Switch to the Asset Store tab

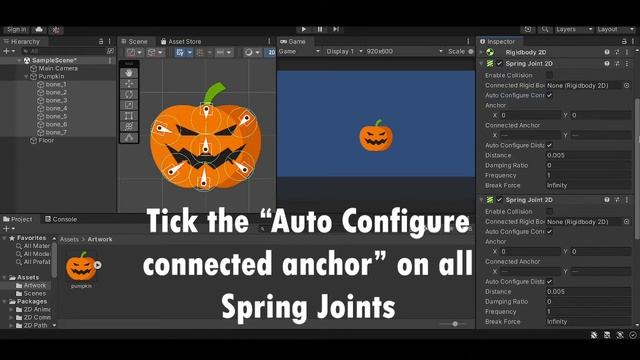(x=181, y=41)
